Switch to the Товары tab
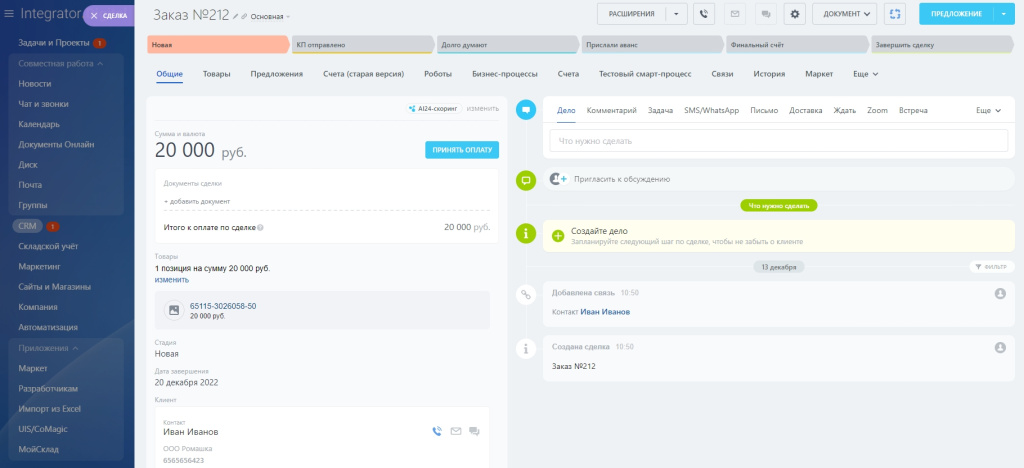The image size is (1024, 468). click(216, 74)
